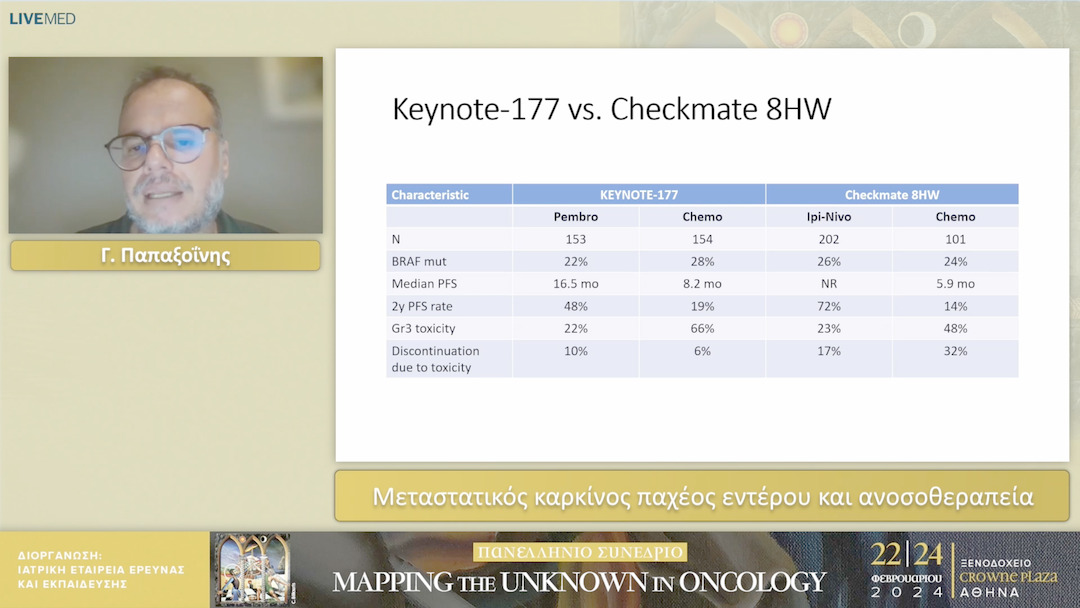Click the NR value in Ipi-Nivo column
The image size is (1080, 608).
point(829,284)
